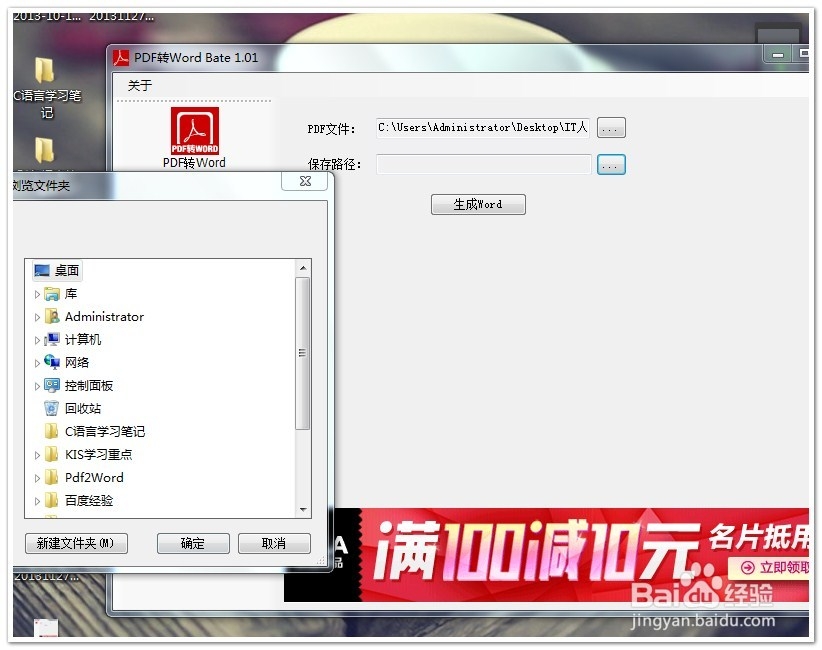Expand the 计算机 tree node

[x=37, y=340]
